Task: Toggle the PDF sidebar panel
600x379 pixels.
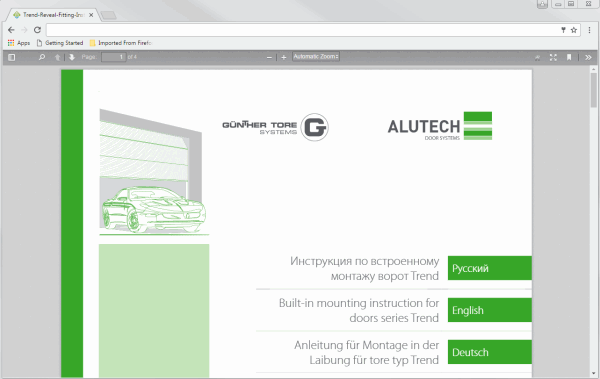Action: [x=12, y=57]
